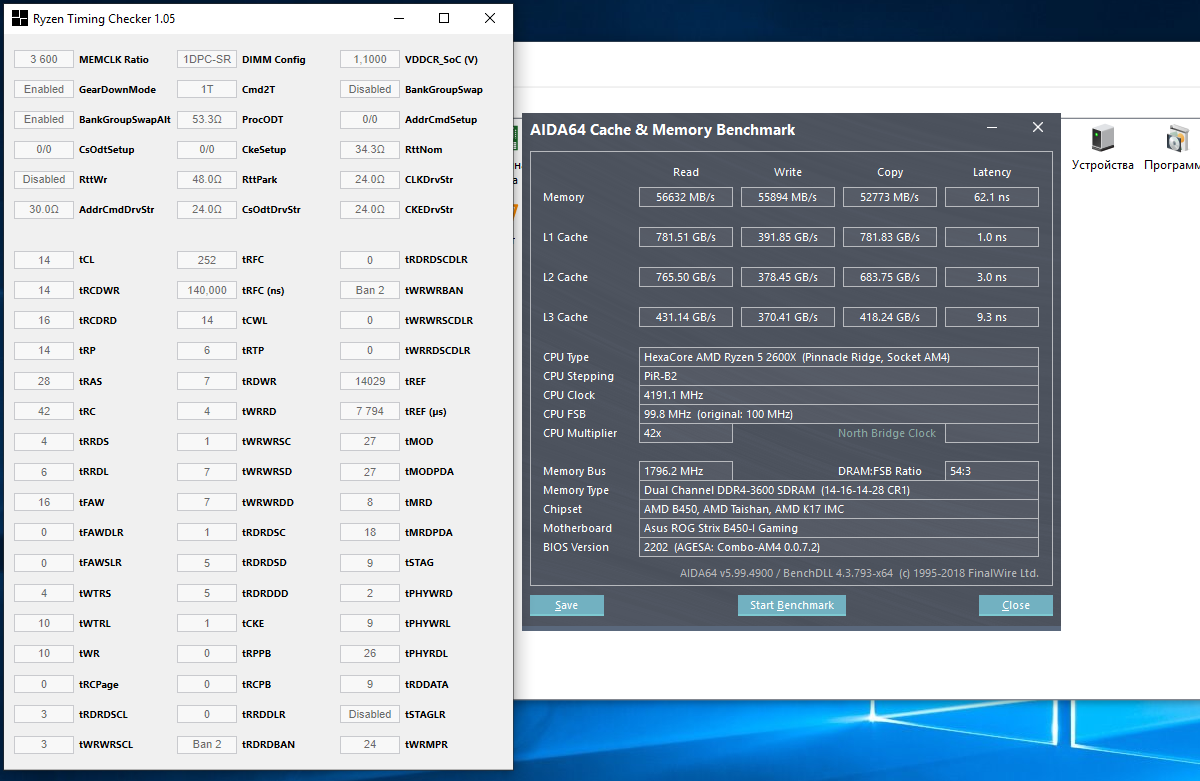
Task: Click the L3 Cache Copy 418.24 GB/s value
Action: pos(890,317)
